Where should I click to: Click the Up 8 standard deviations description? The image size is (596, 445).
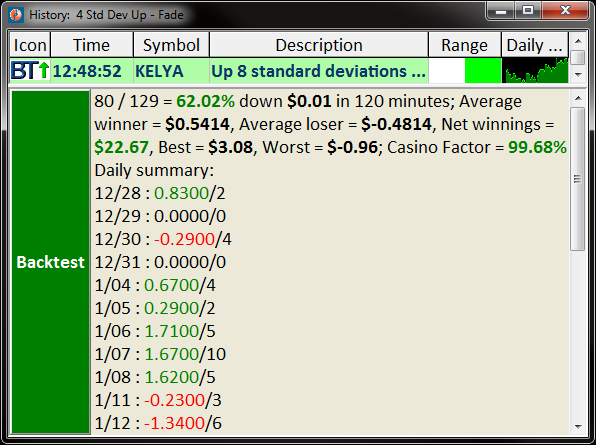pos(319,71)
